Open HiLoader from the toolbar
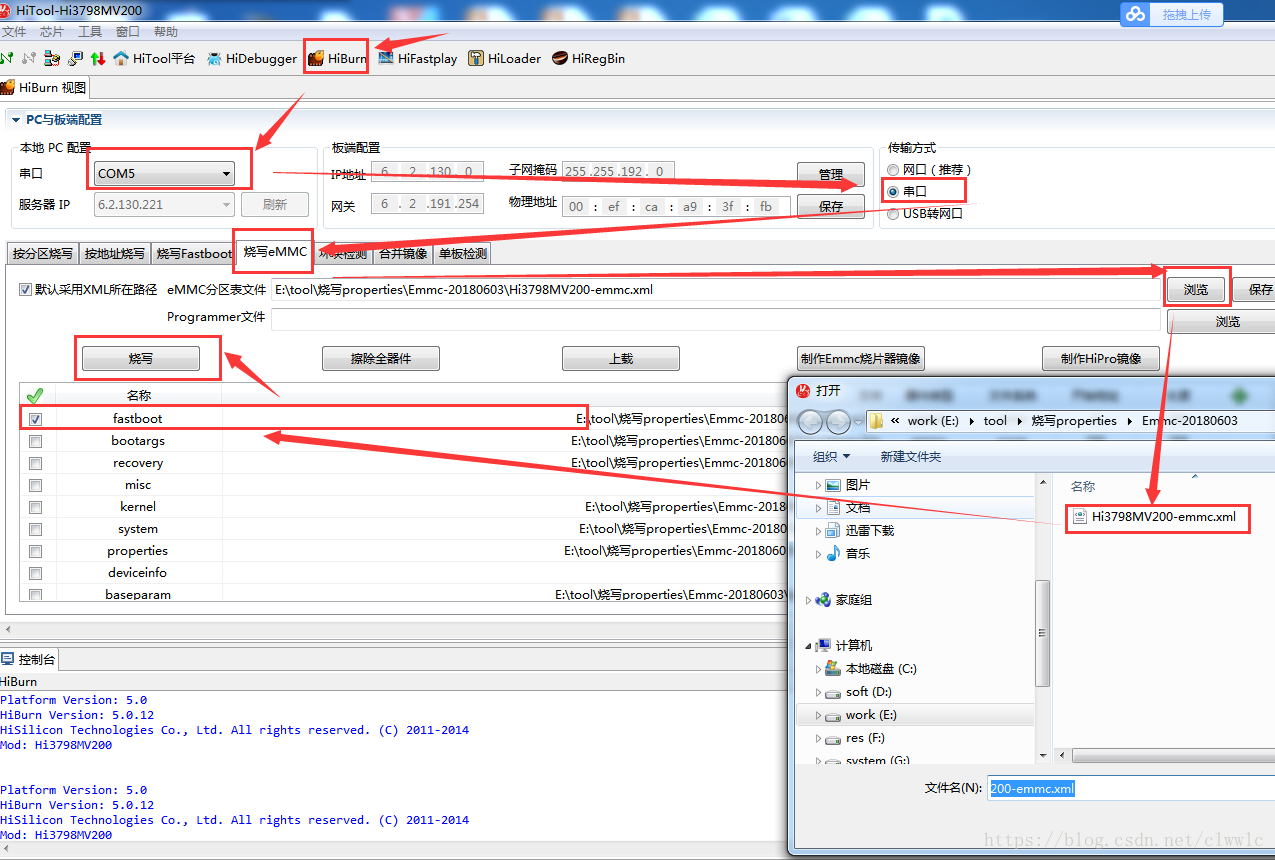Screen dimensions: 1275x860 click(x=504, y=58)
